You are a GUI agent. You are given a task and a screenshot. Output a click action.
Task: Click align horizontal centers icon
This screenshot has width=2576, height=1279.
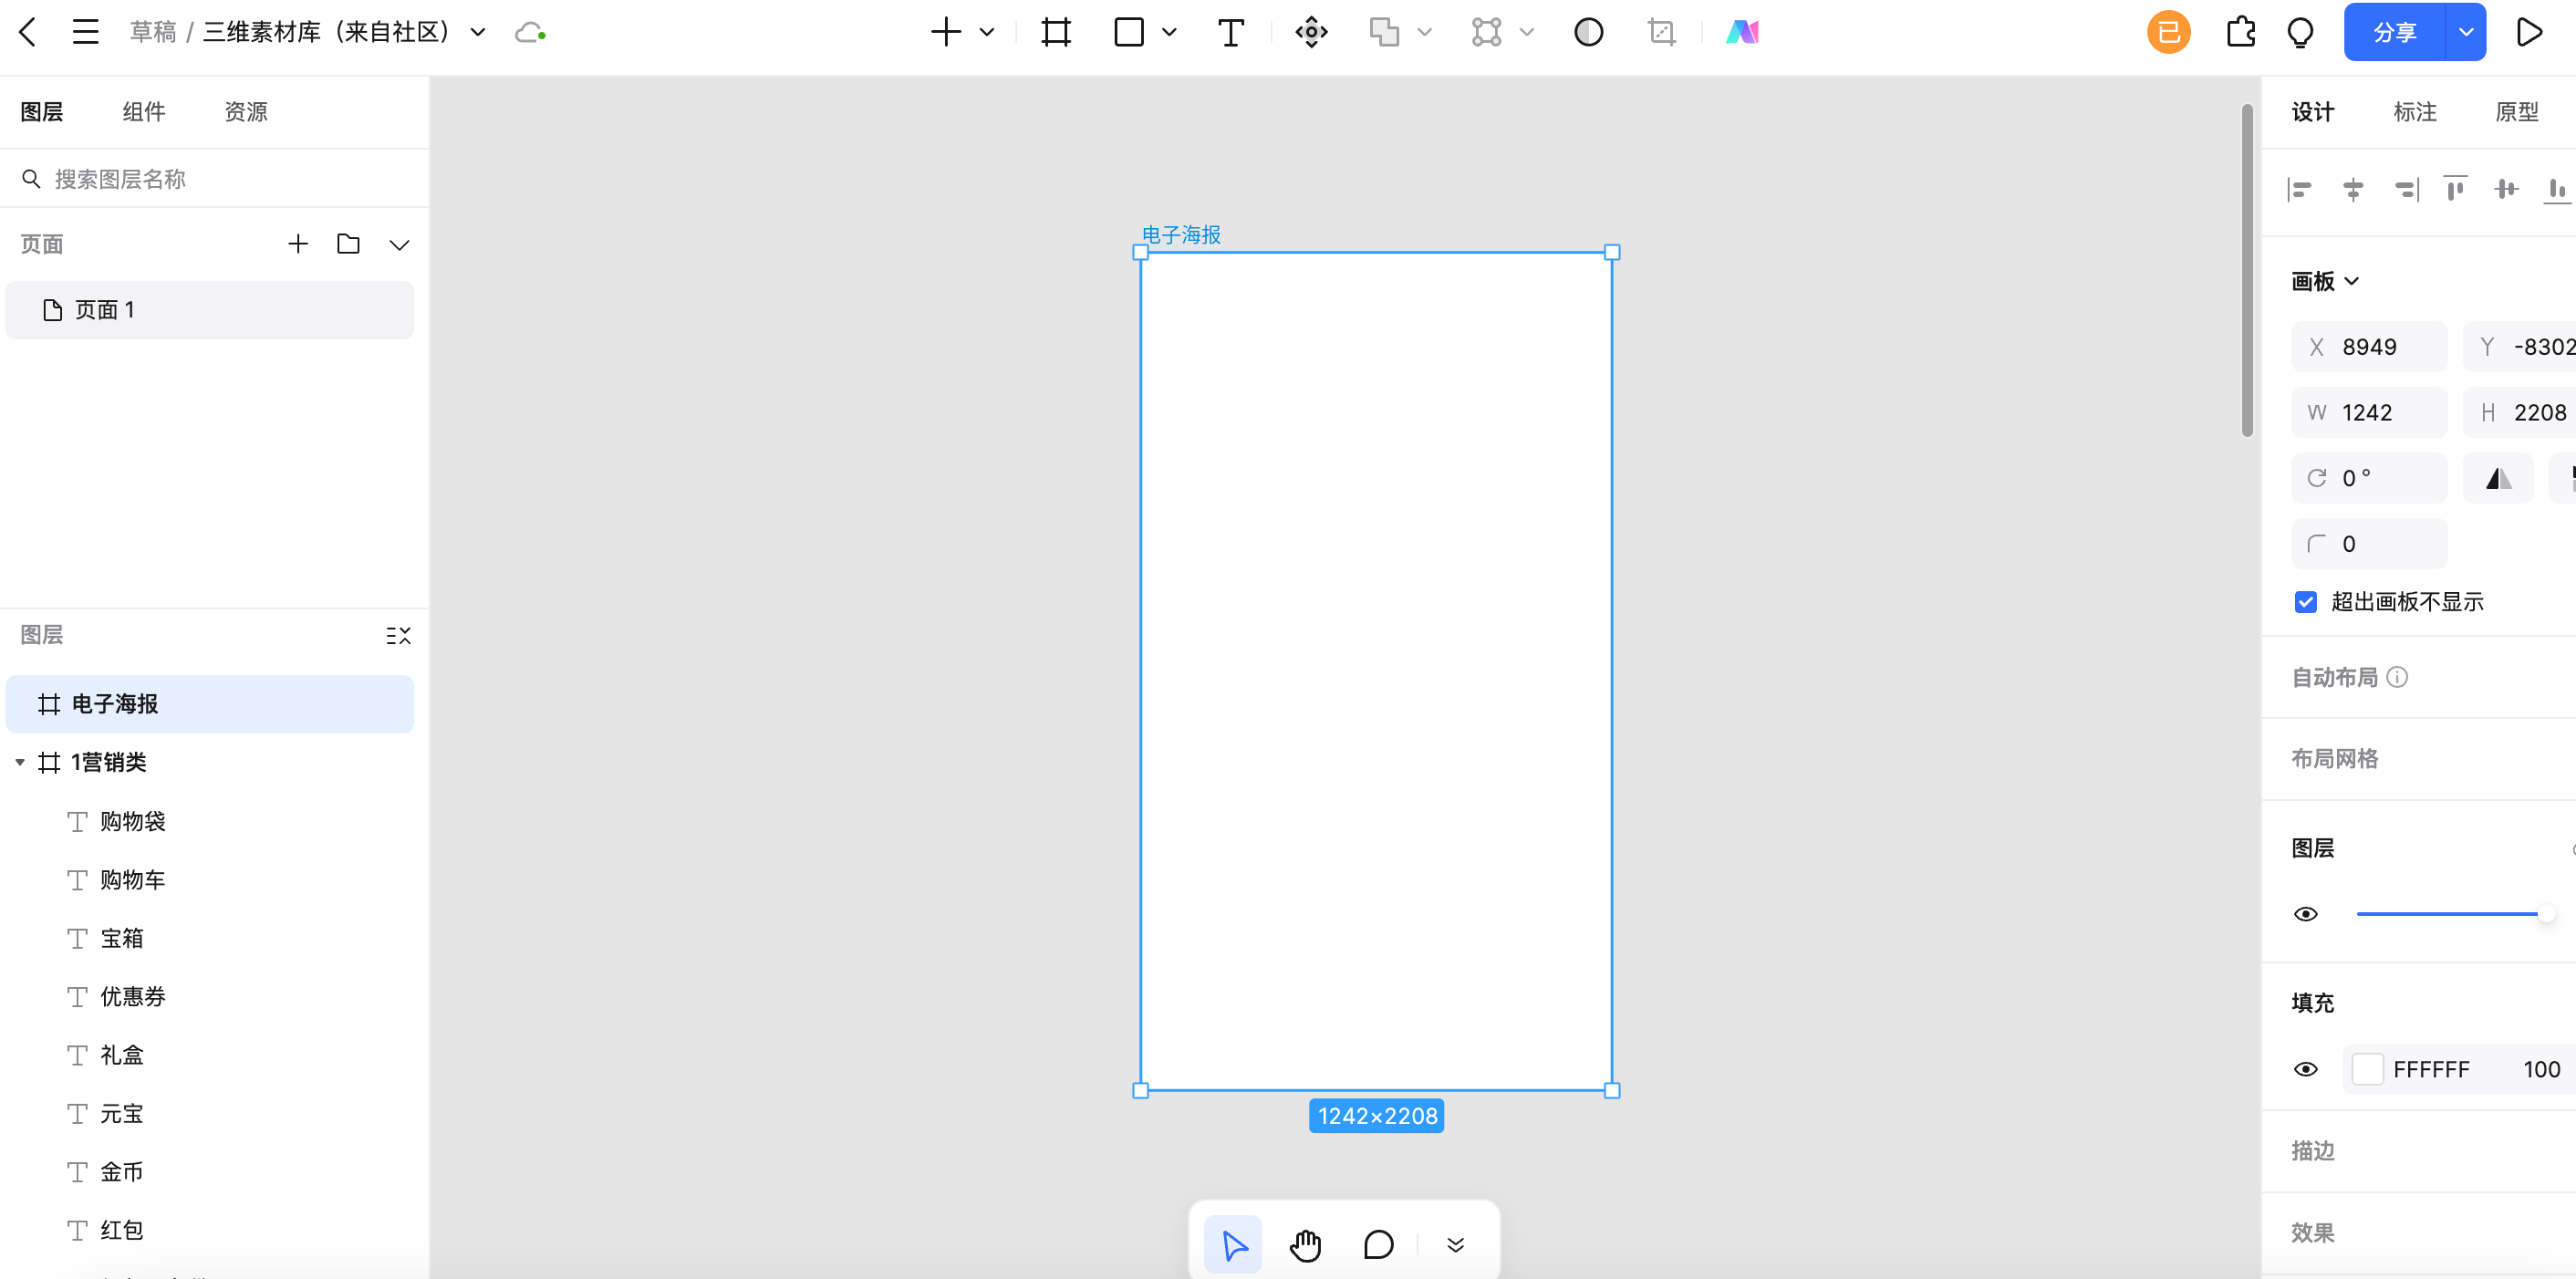[x=2353, y=189]
